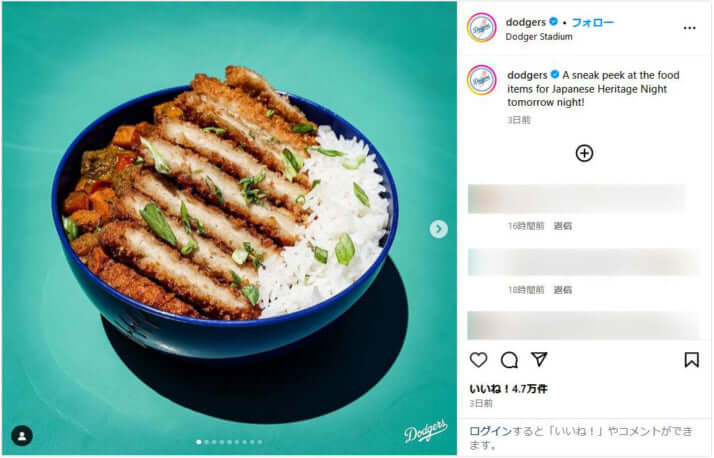Follow dodgers using the フォロー button

592,22
